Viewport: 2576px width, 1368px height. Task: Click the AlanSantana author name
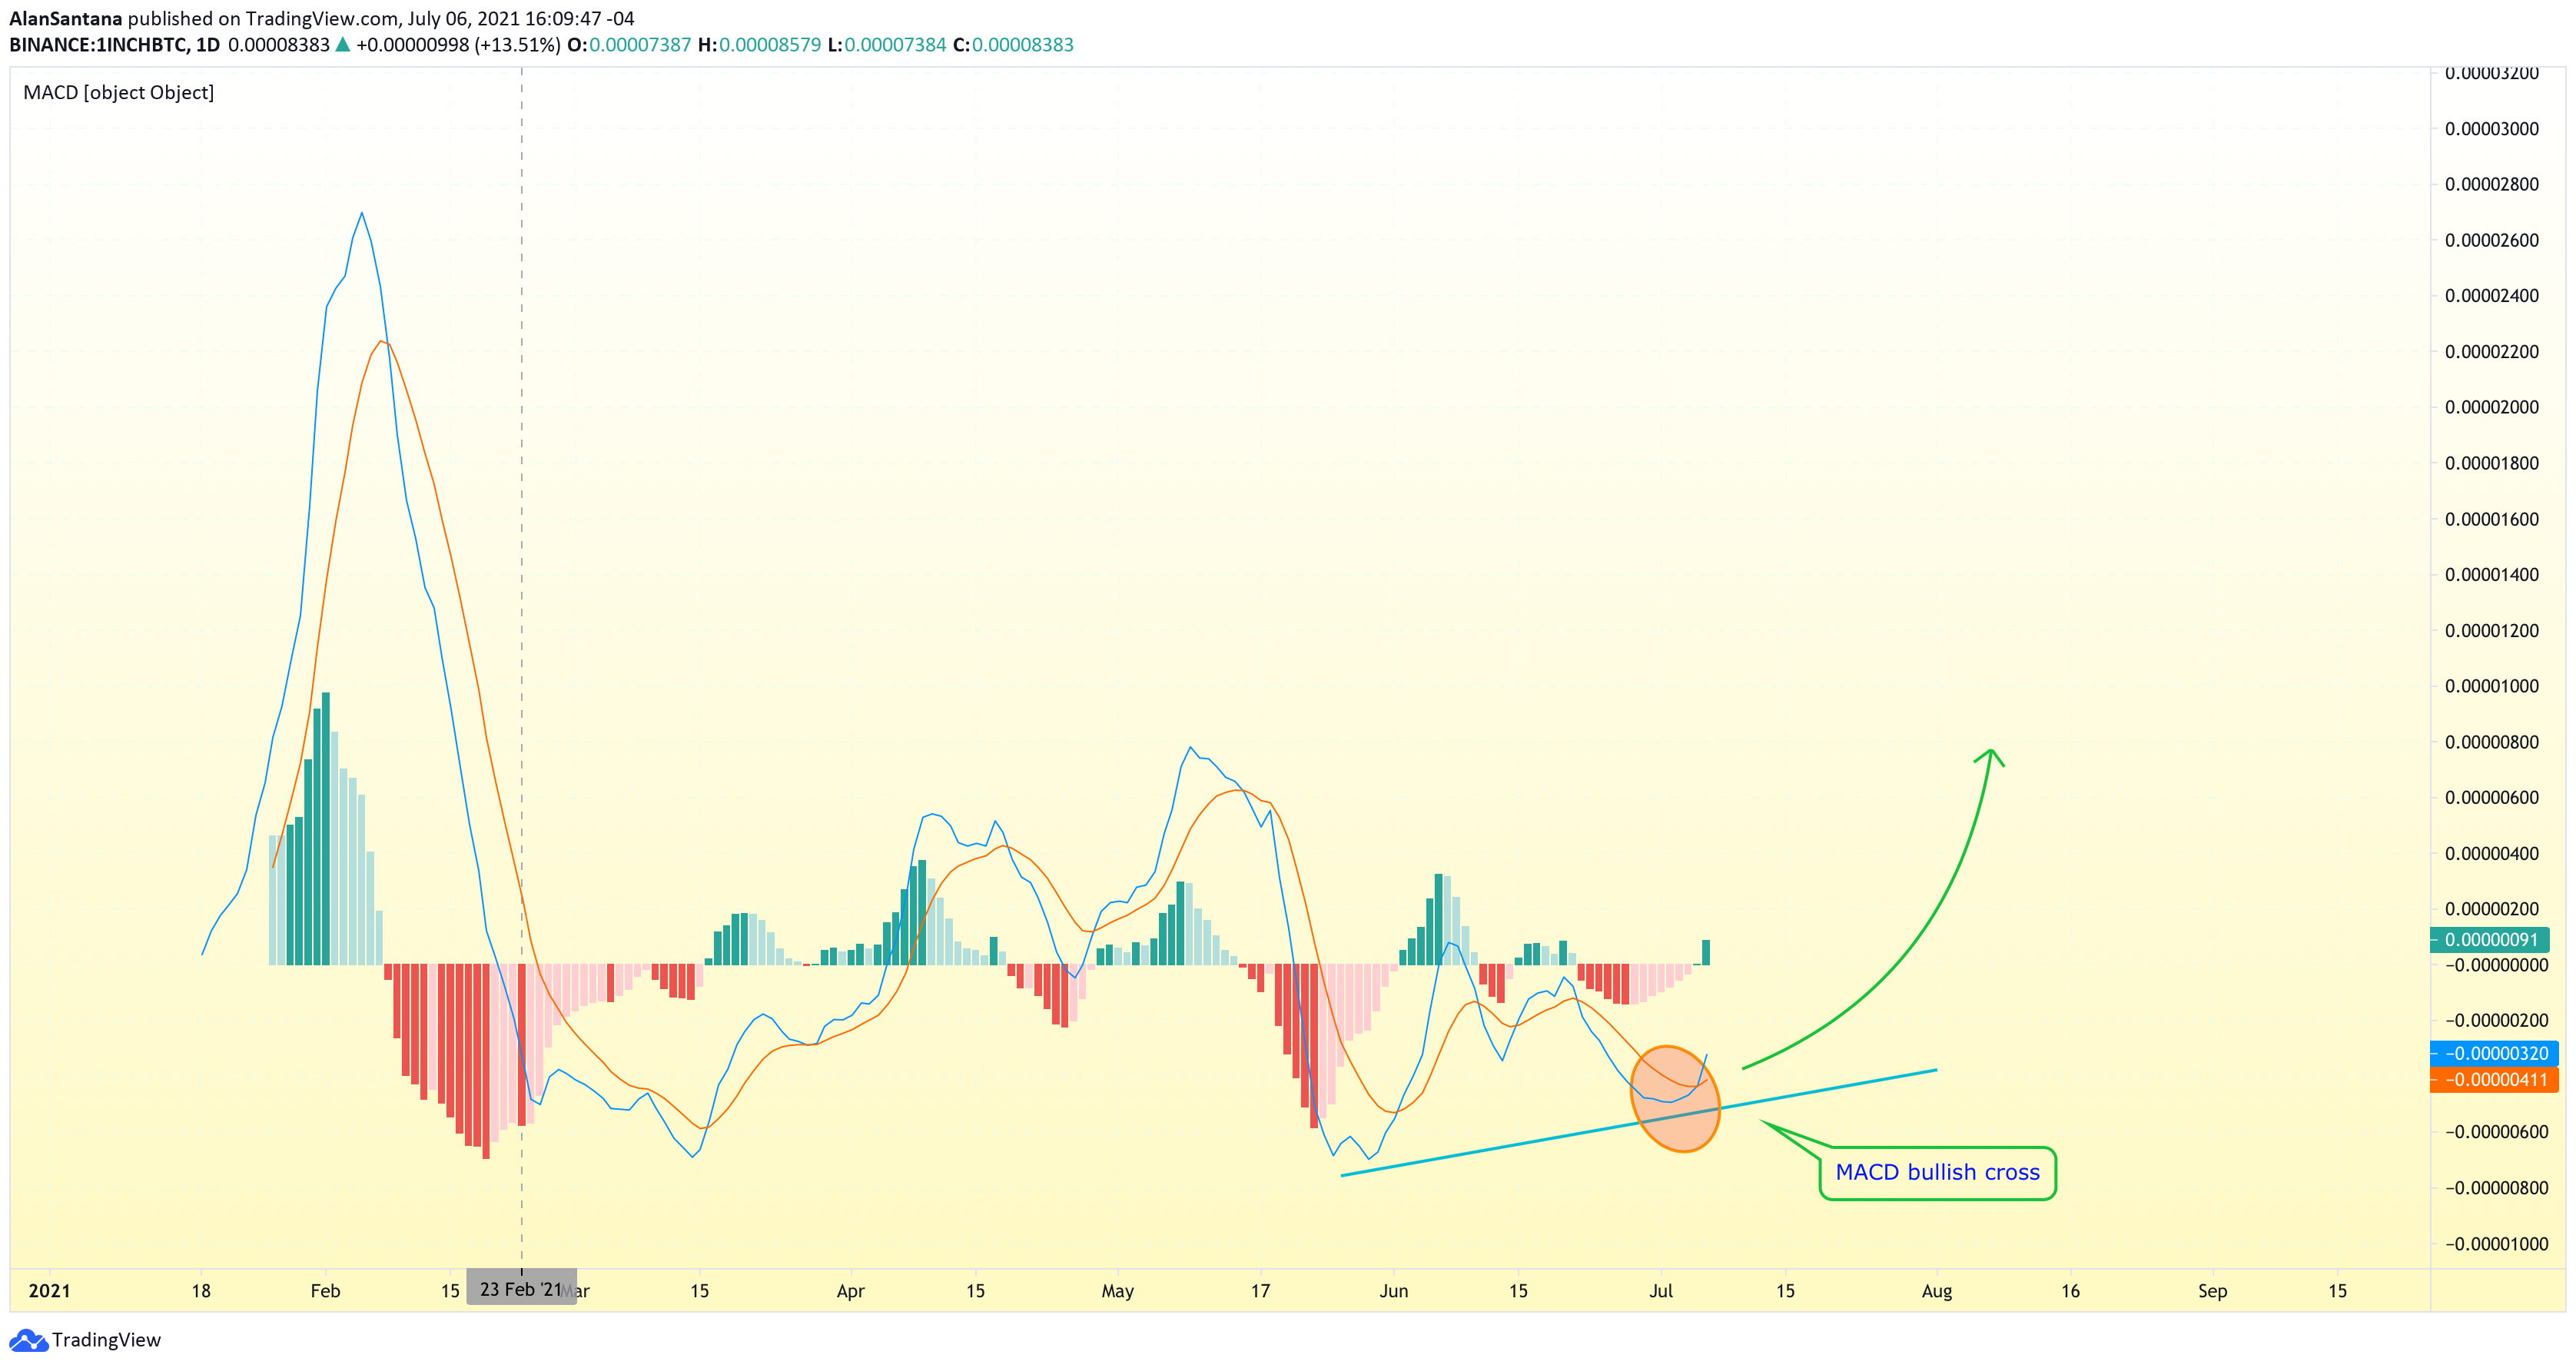point(66,18)
